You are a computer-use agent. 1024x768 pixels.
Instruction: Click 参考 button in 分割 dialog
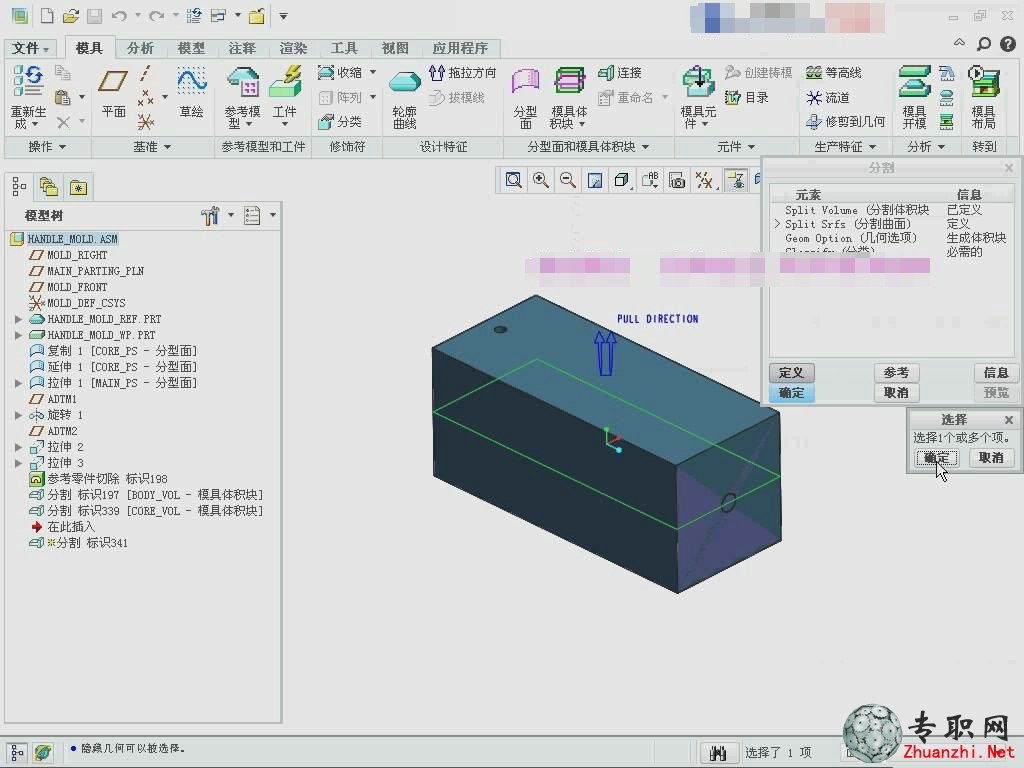(x=896, y=373)
